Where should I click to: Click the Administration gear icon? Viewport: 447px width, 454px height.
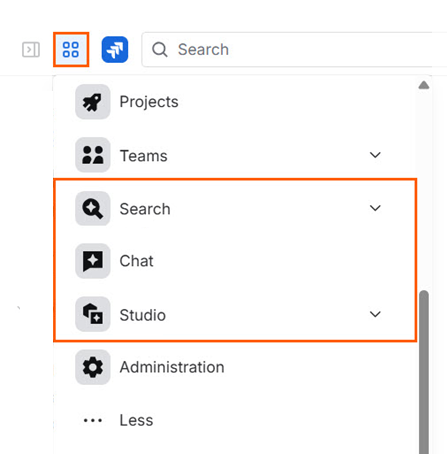point(93,367)
